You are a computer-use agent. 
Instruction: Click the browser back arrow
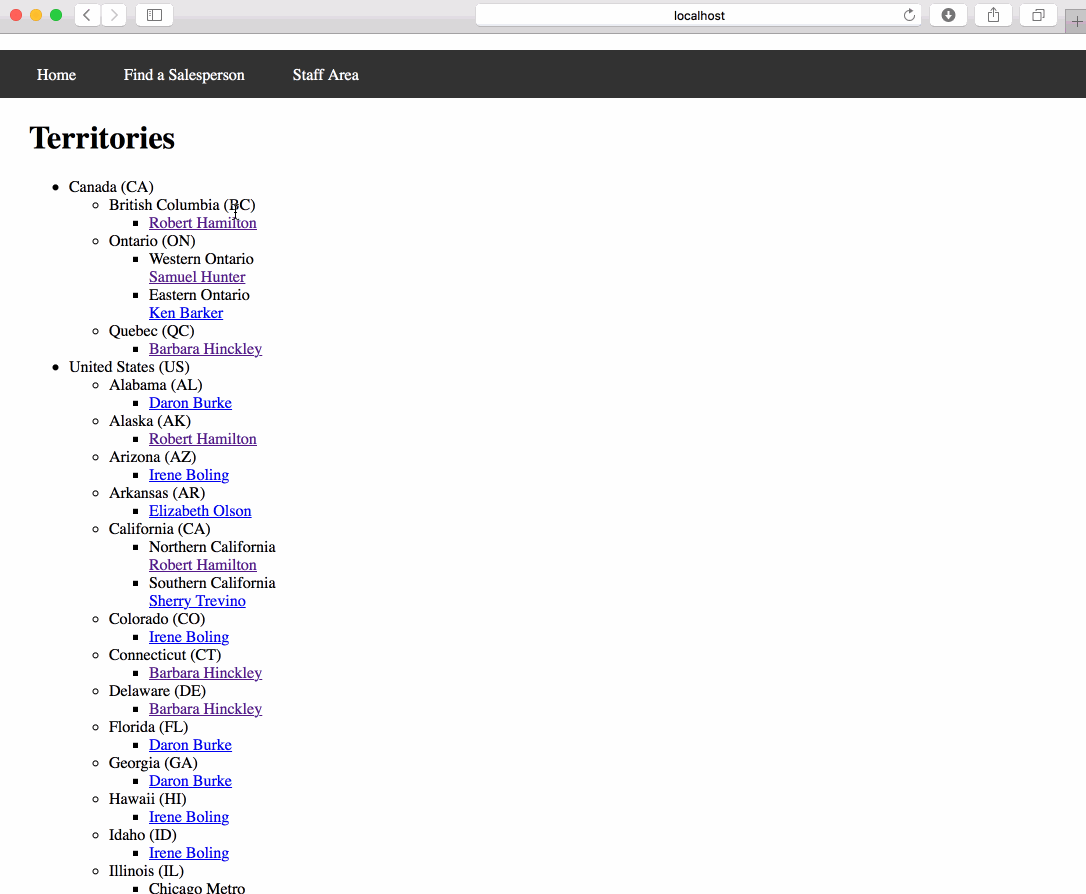pyautogui.click(x=86, y=15)
